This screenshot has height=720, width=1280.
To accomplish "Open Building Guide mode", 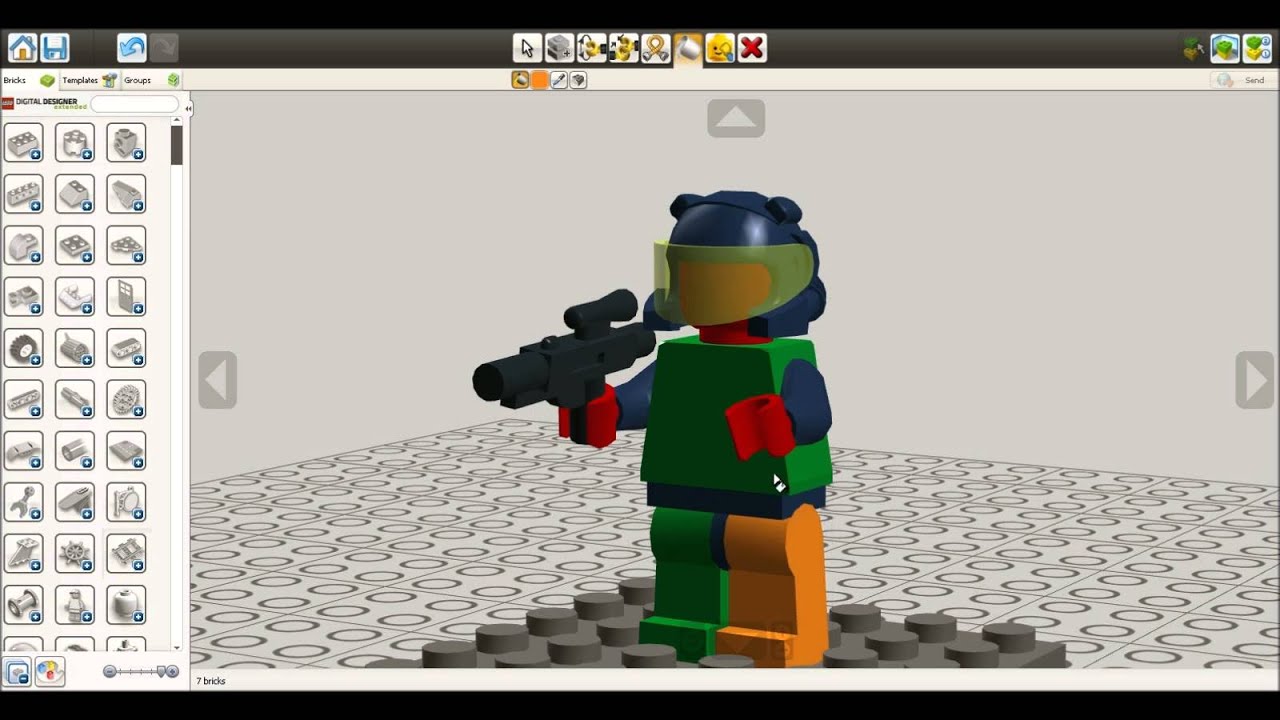I will (x=1257, y=48).
